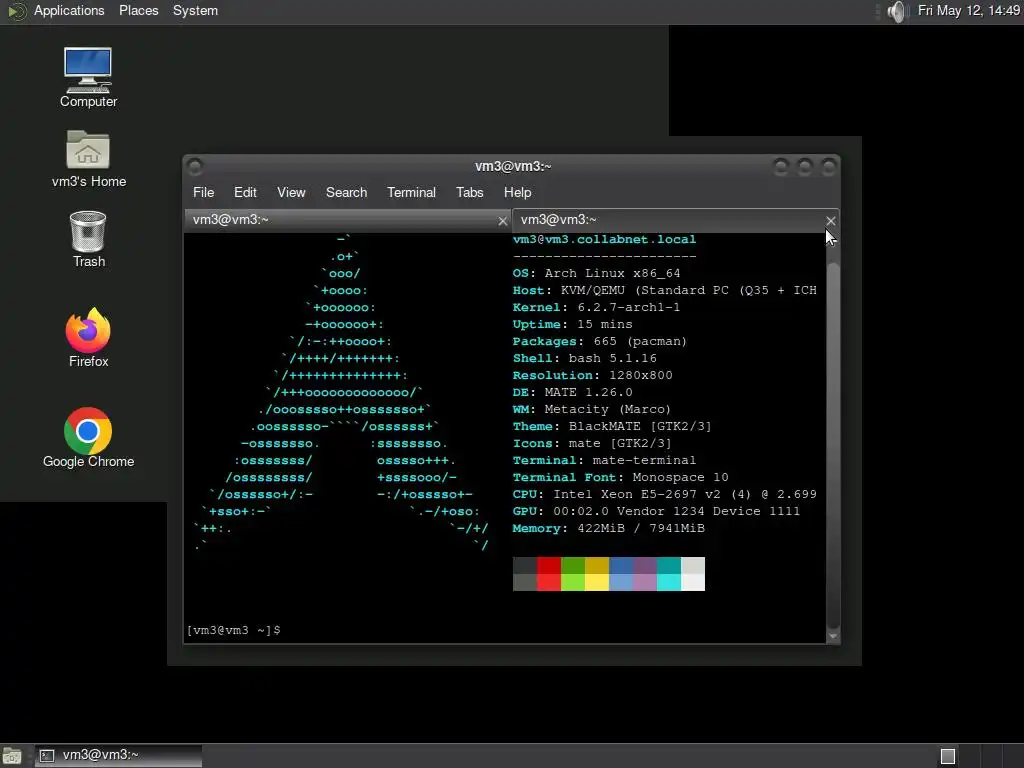Click the Terminal: mate-terminal line
The height and width of the screenshot is (768, 1024).
pos(604,460)
